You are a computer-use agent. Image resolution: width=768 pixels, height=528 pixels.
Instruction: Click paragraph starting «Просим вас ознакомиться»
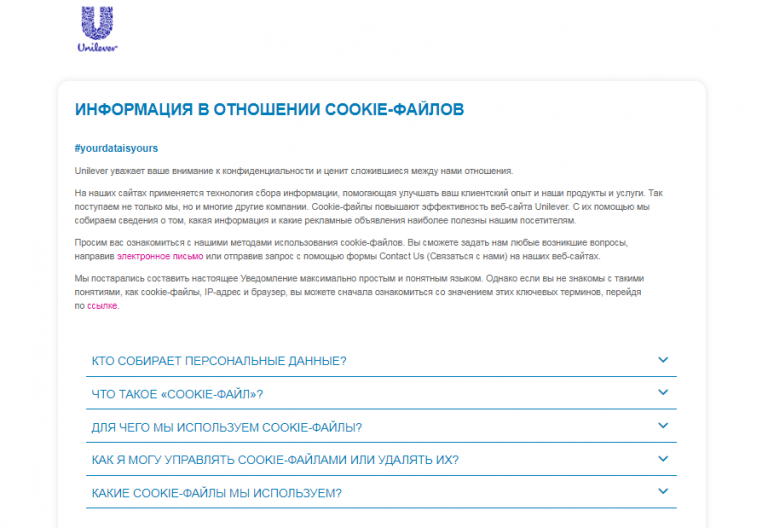pyautogui.click(x=351, y=249)
